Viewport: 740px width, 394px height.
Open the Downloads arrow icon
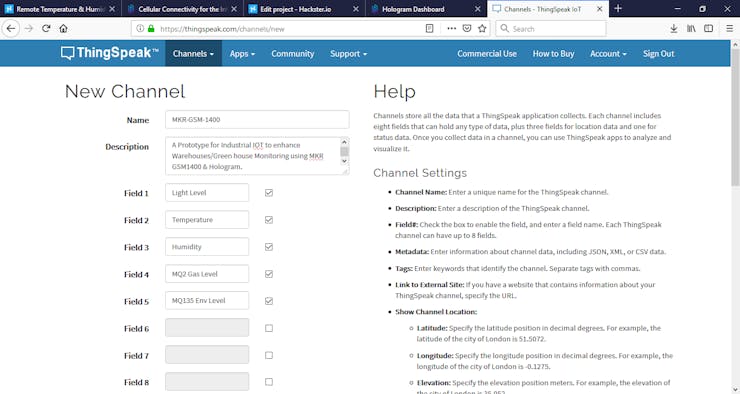[x=673, y=28]
